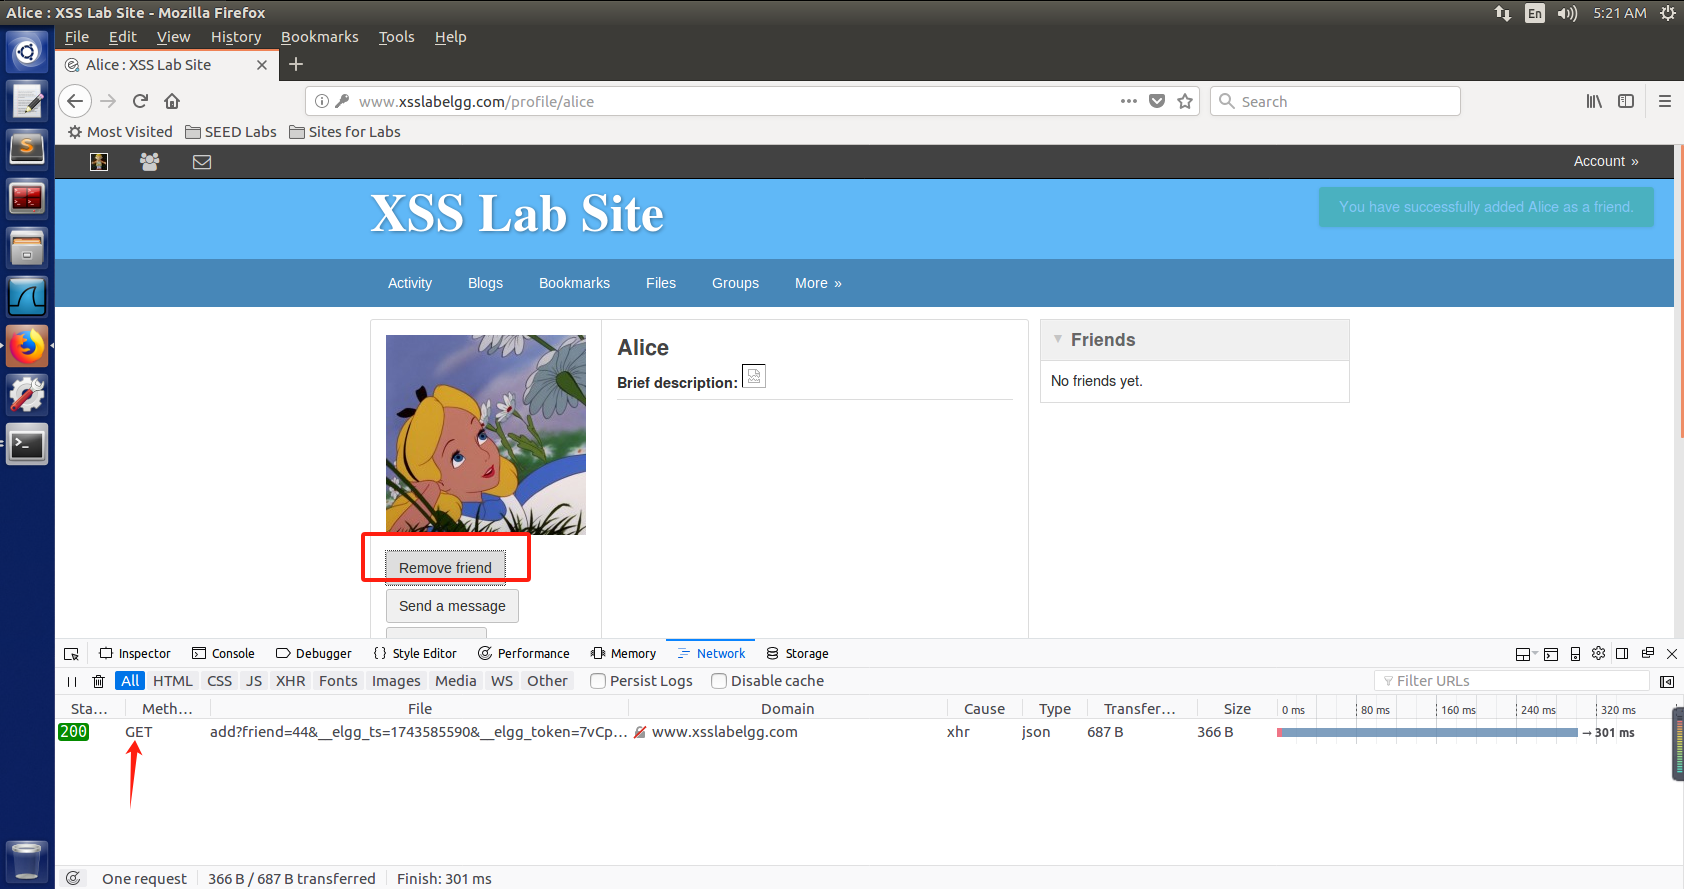Open devtools in separate window
The height and width of the screenshot is (889, 1684).
(x=1647, y=653)
